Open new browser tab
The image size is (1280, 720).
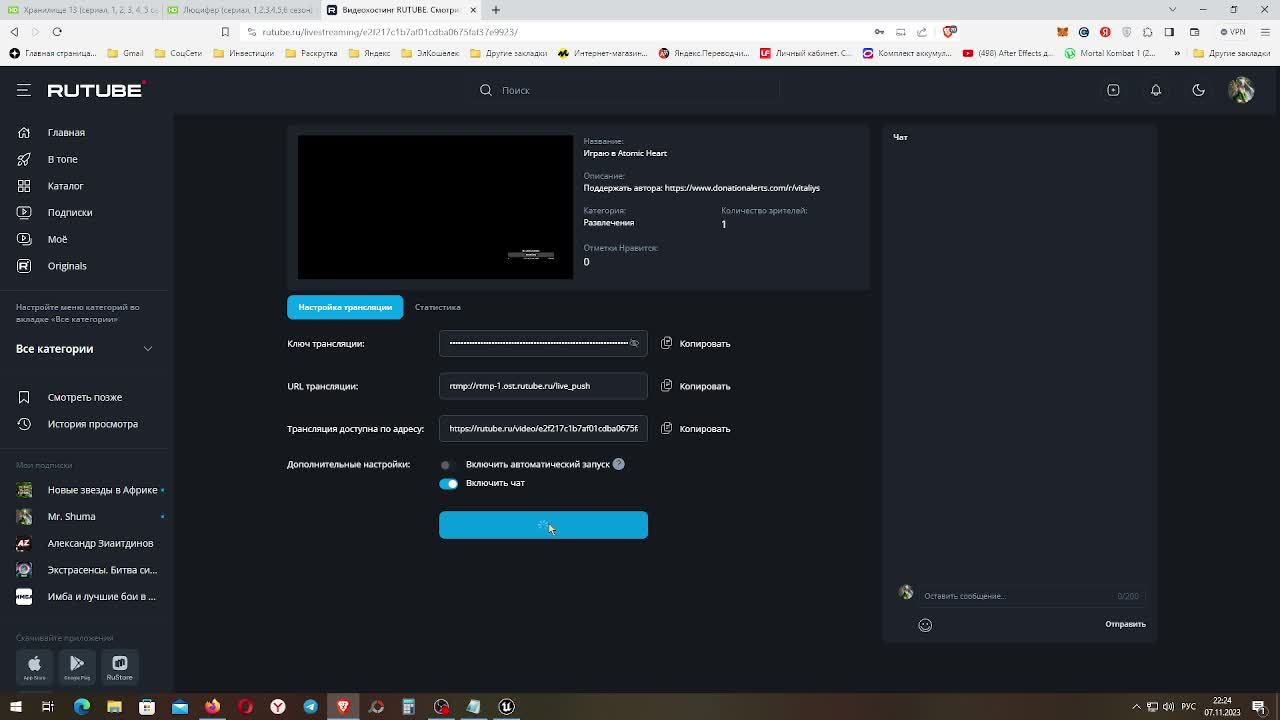coord(496,10)
